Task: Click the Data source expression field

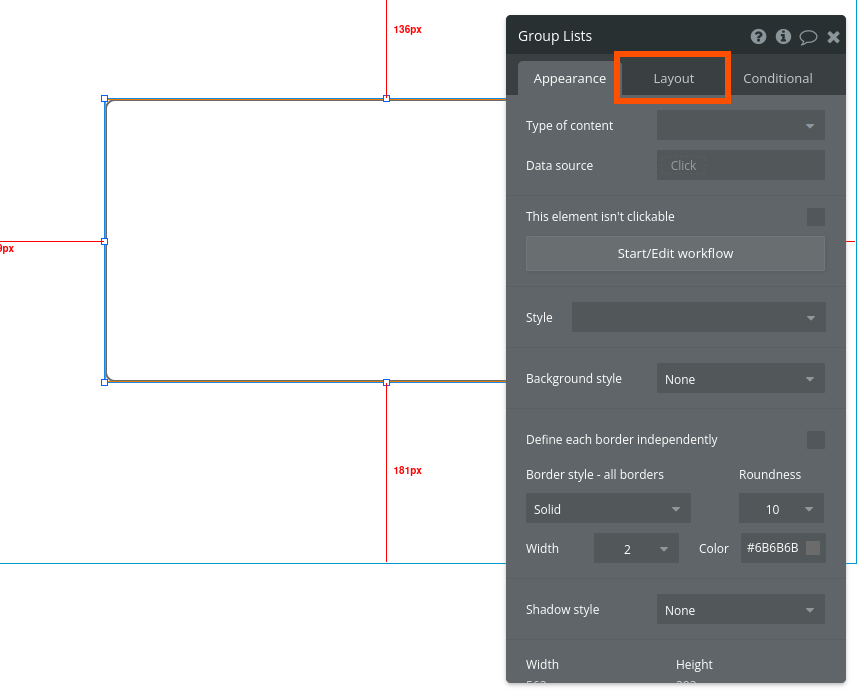Action: pyautogui.click(x=741, y=165)
